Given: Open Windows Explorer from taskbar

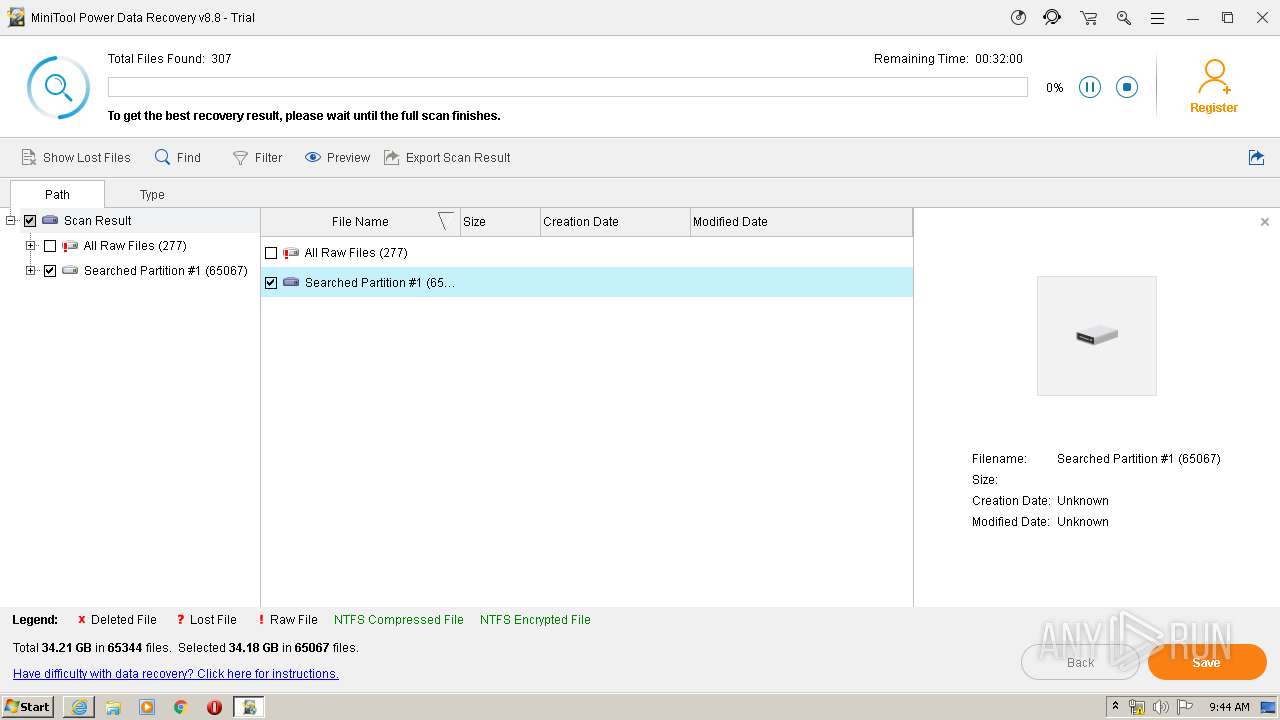Looking at the screenshot, I should 113,707.
